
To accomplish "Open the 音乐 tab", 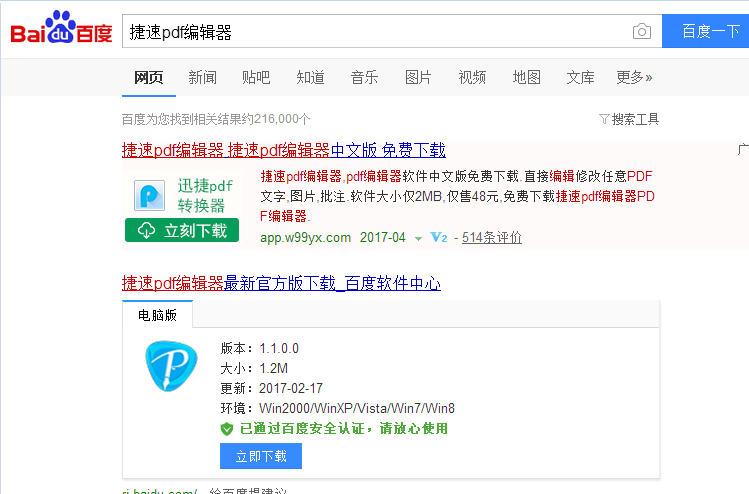I will coord(364,77).
